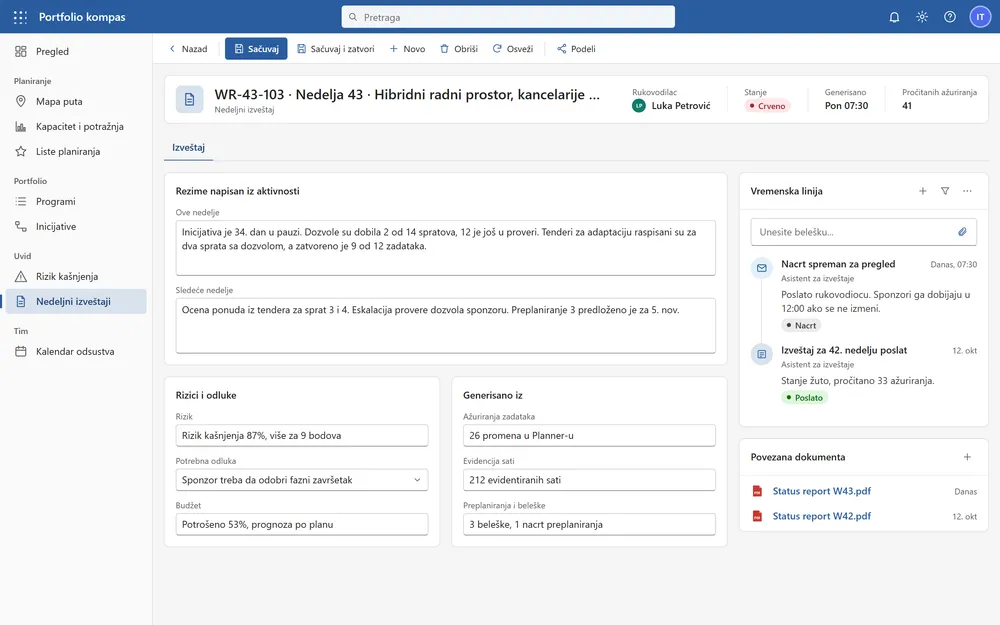Screen dimensions: 1000x625
Task: Save with the Sačuvaj button
Action: (256, 48)
